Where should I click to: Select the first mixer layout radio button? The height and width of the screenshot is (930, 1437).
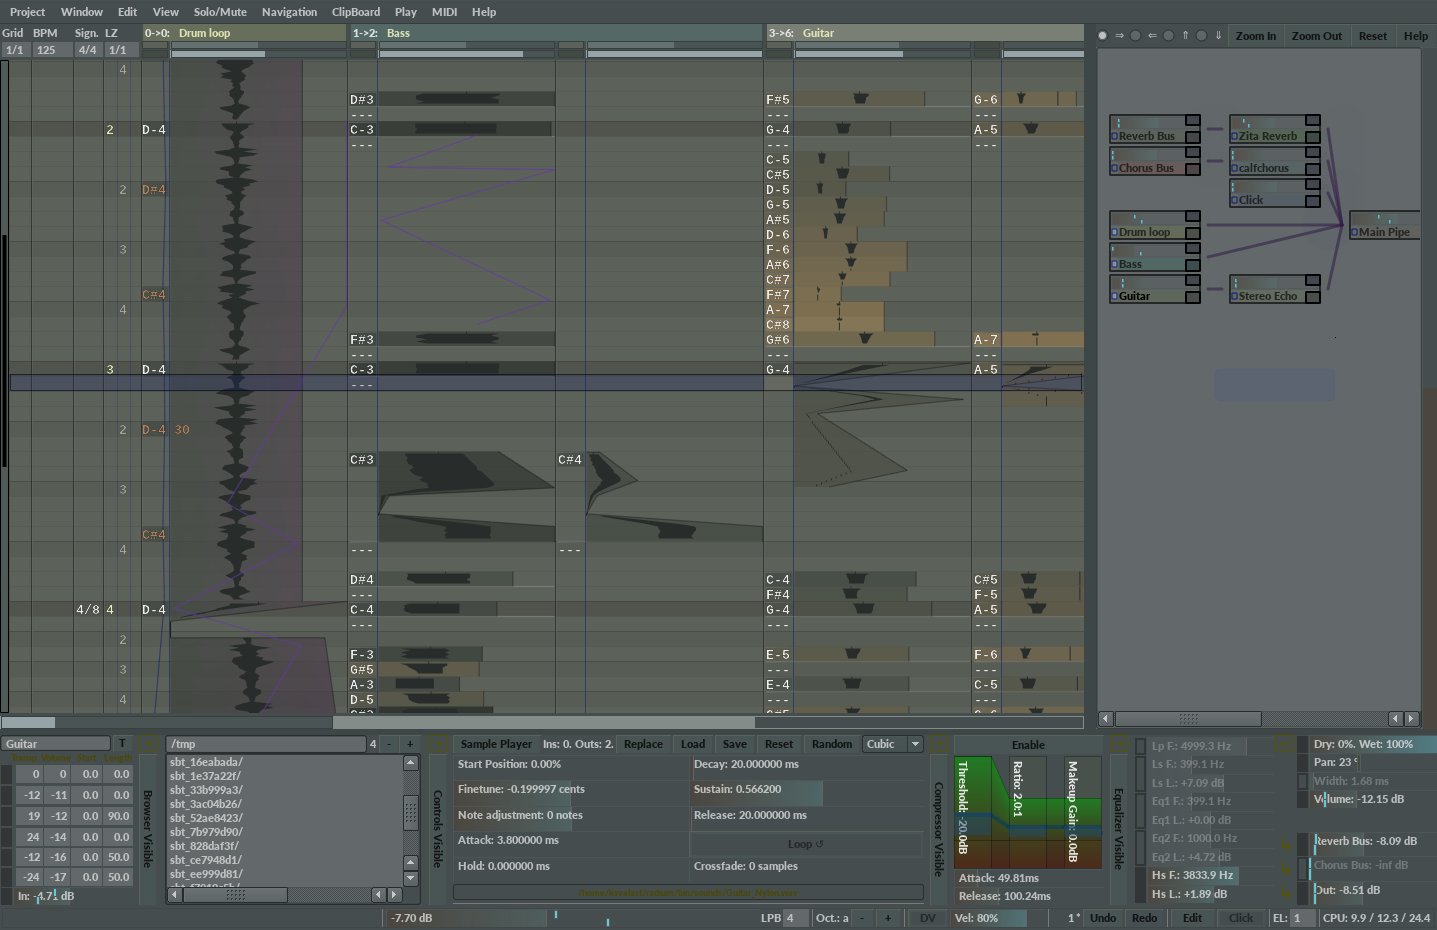[1102, 36]
